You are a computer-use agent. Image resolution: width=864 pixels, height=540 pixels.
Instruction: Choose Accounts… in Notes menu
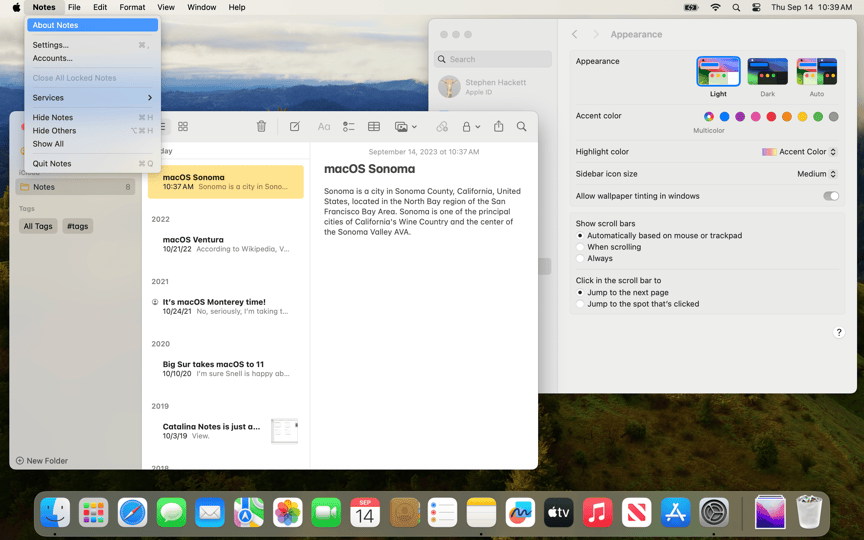93,58
